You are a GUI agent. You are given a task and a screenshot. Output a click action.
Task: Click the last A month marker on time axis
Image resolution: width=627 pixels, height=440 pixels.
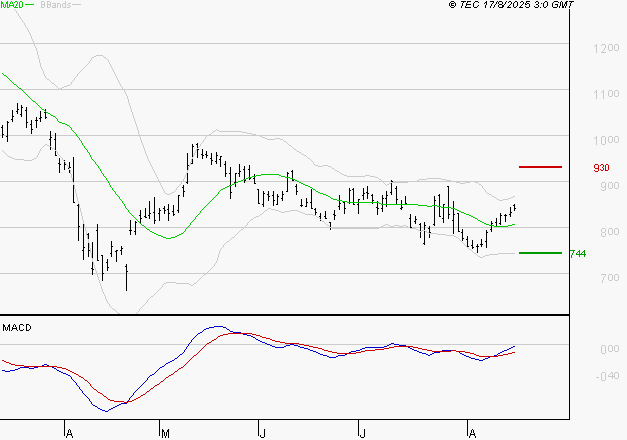click(471, 433)
